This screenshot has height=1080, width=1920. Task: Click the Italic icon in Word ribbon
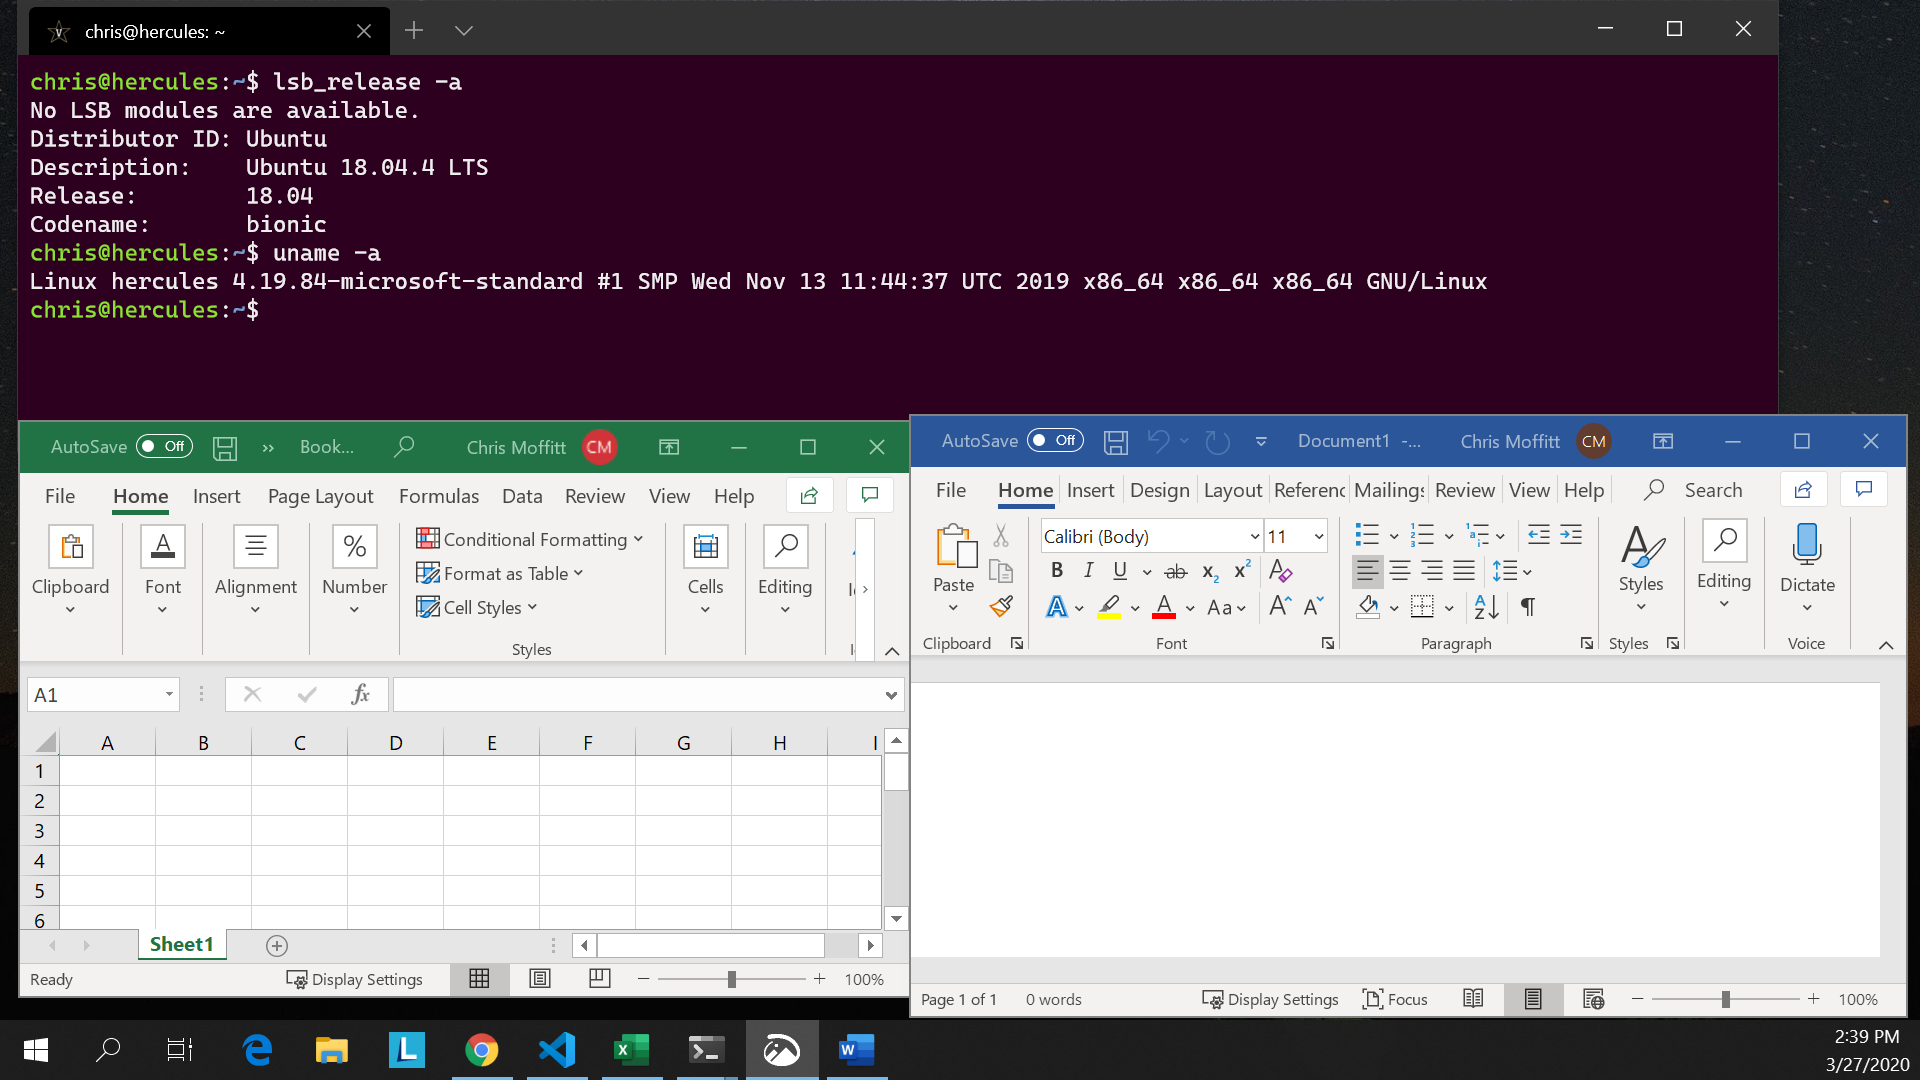1087,571
